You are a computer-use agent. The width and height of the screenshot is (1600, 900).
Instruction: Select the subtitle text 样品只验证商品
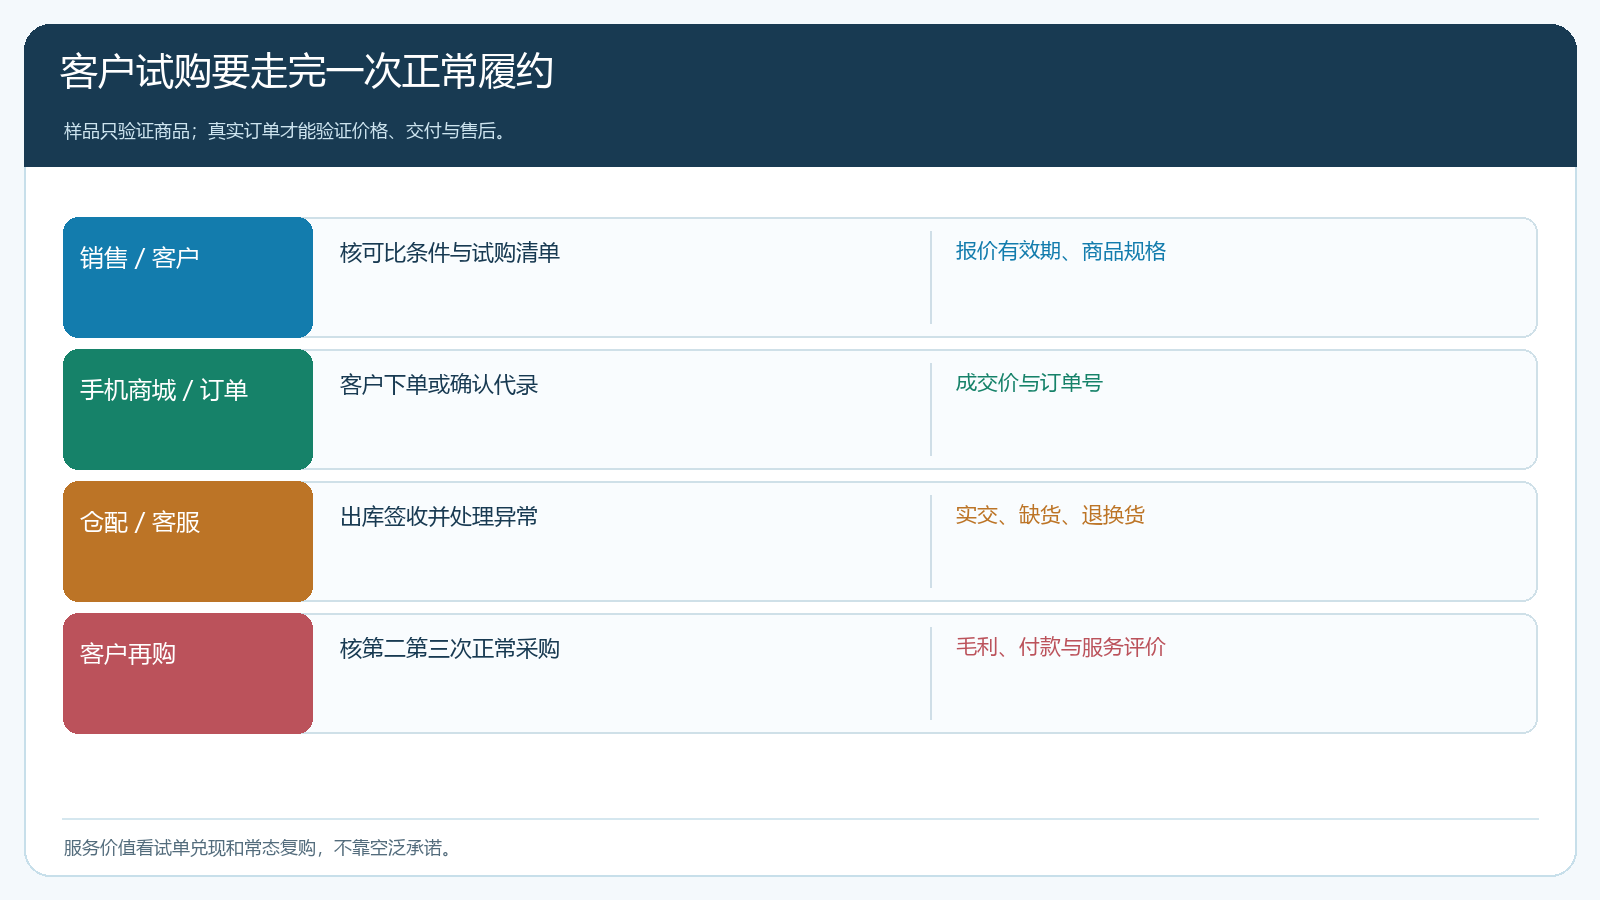coord(127,131)
